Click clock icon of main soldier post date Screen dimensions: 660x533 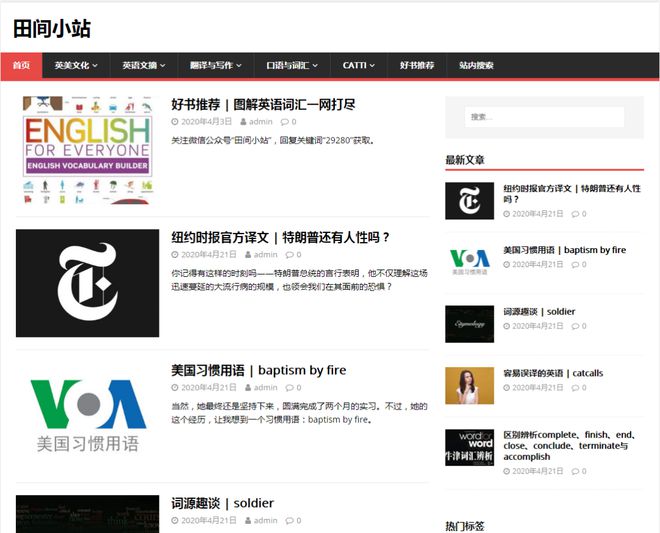[175, 520]
